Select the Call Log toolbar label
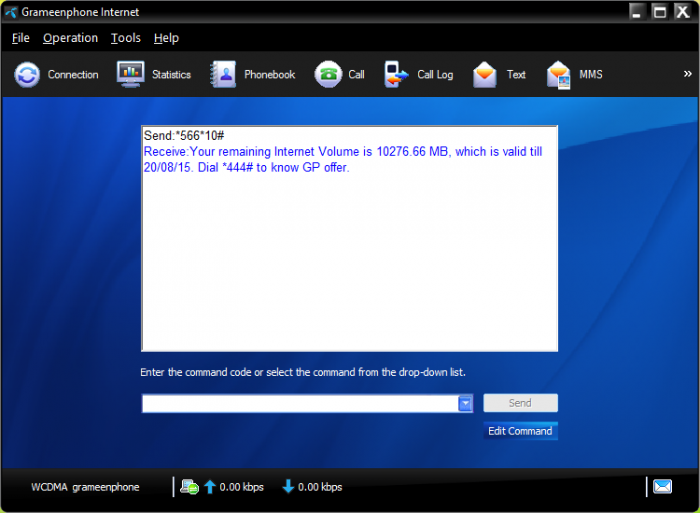Viewport: 700px width, 513px height. pos(435,75)
